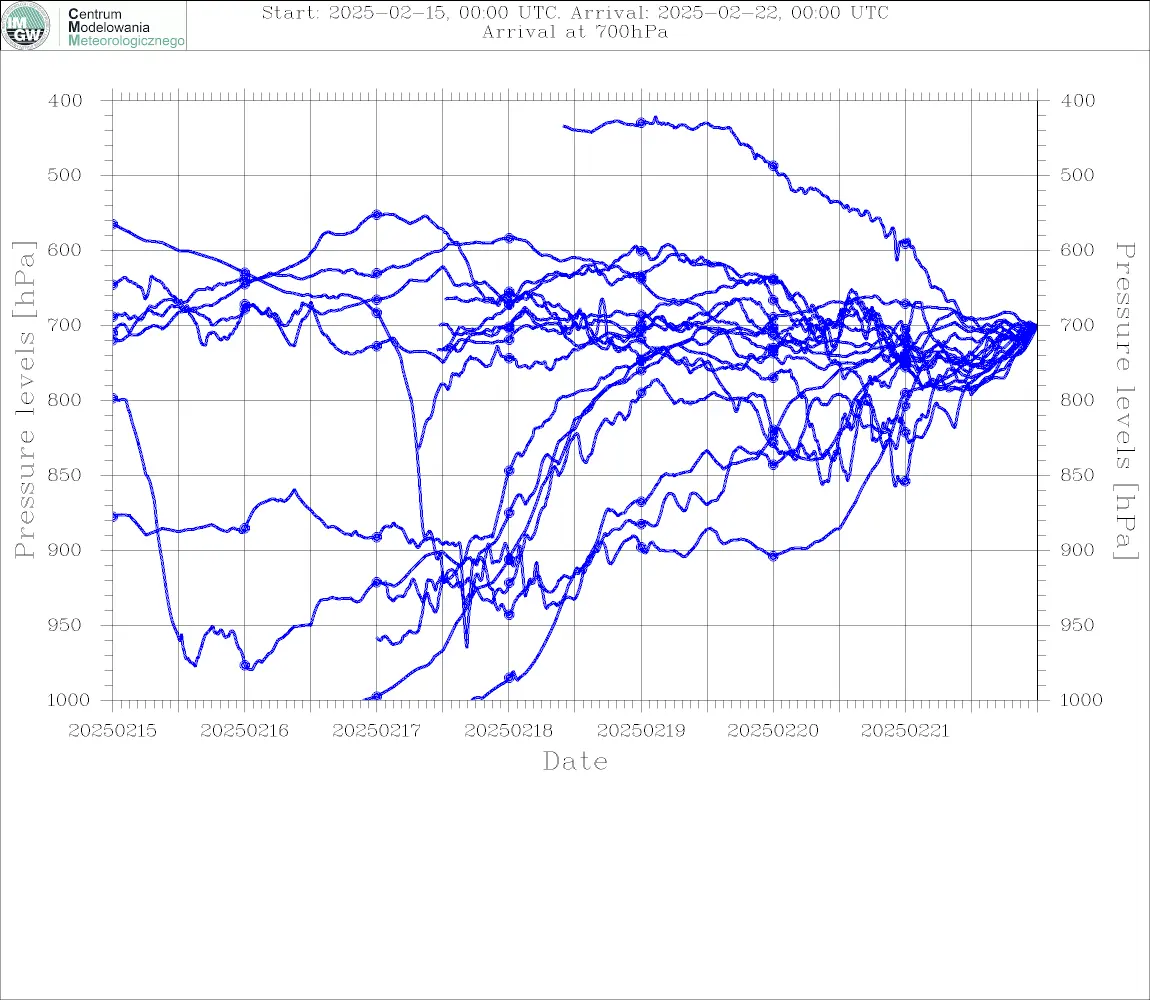
Task: Click the left axis 800 label
Action: [65, 401]
